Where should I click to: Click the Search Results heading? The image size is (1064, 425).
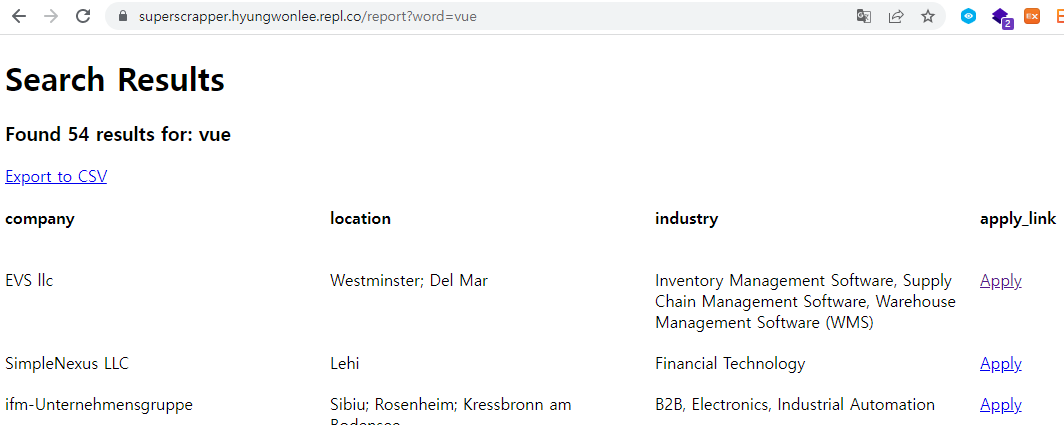coord(115,79)
